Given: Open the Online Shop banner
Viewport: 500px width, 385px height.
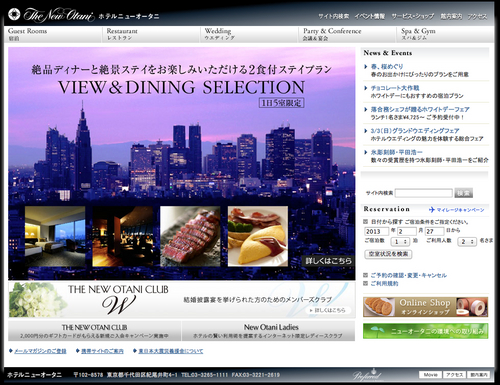Looking at the screenshot, I should click(x=425, y=307).
